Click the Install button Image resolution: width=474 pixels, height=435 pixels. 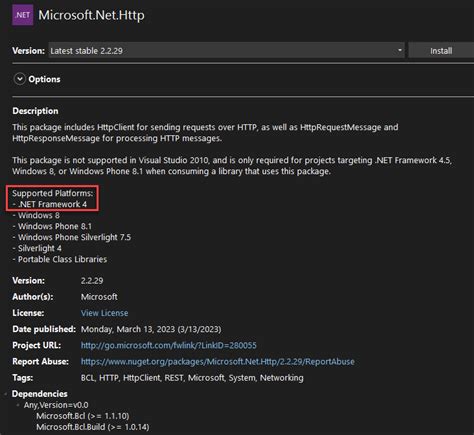click(x=441, y=51)
